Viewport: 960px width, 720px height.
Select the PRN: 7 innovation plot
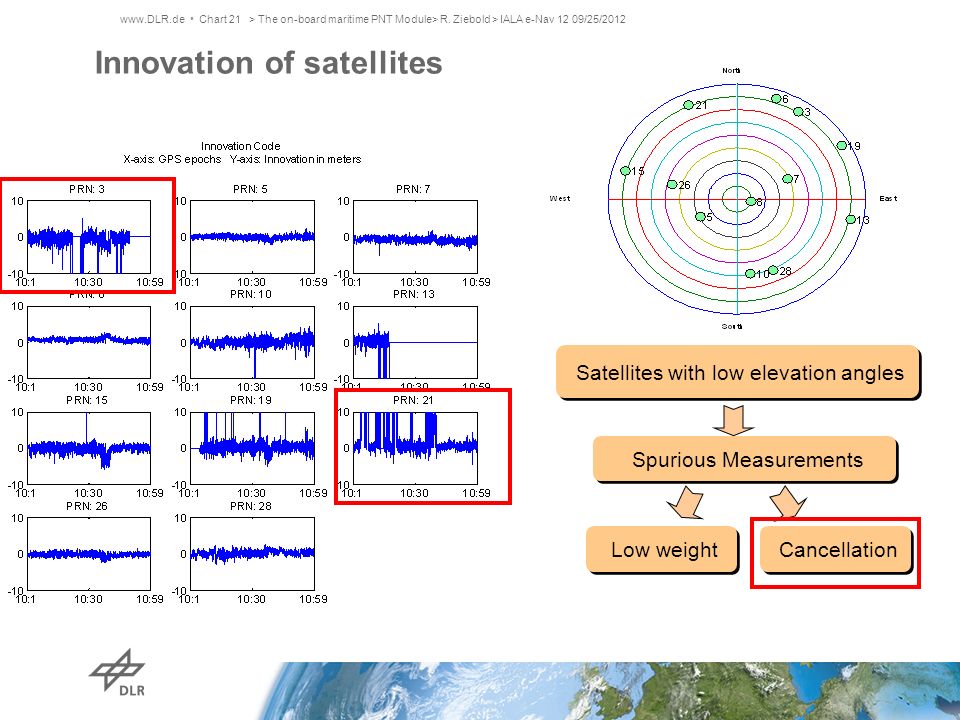(x=415, y=236)
